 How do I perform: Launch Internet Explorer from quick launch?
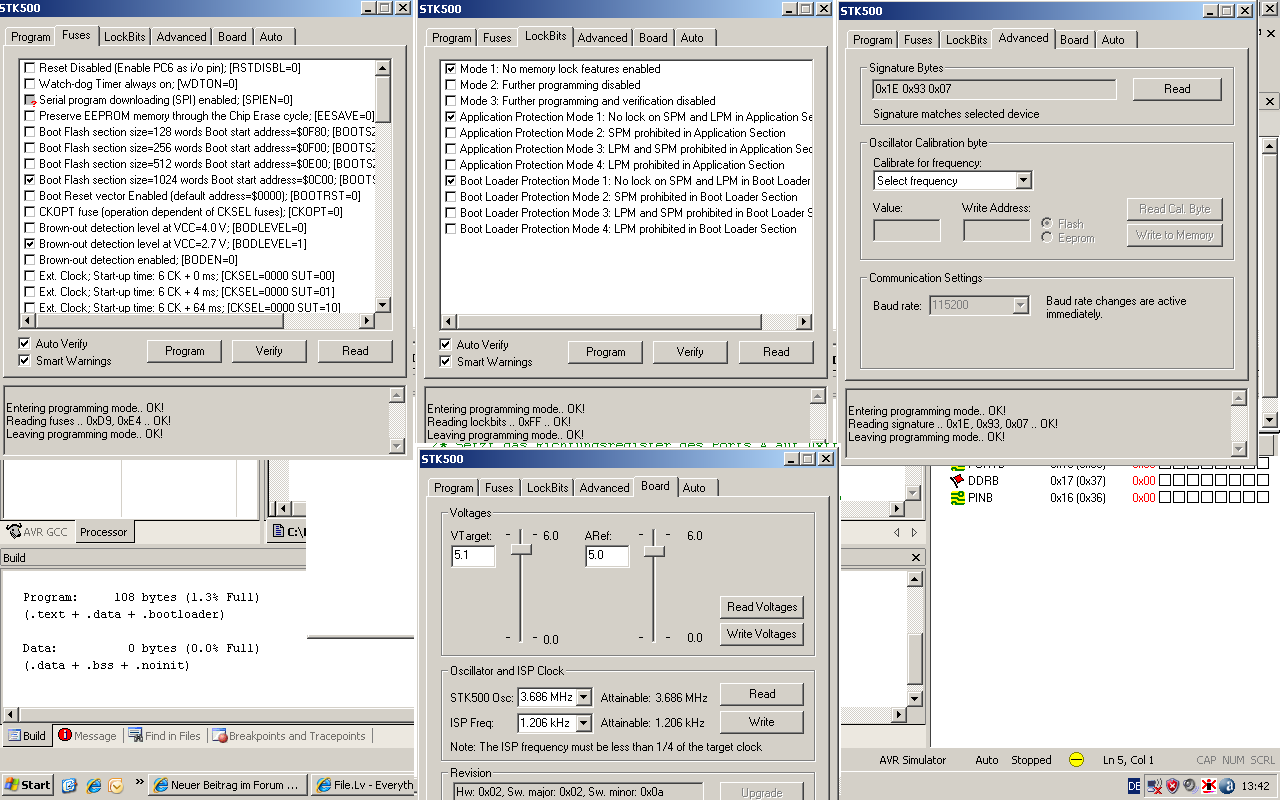[x=93, y=785]
